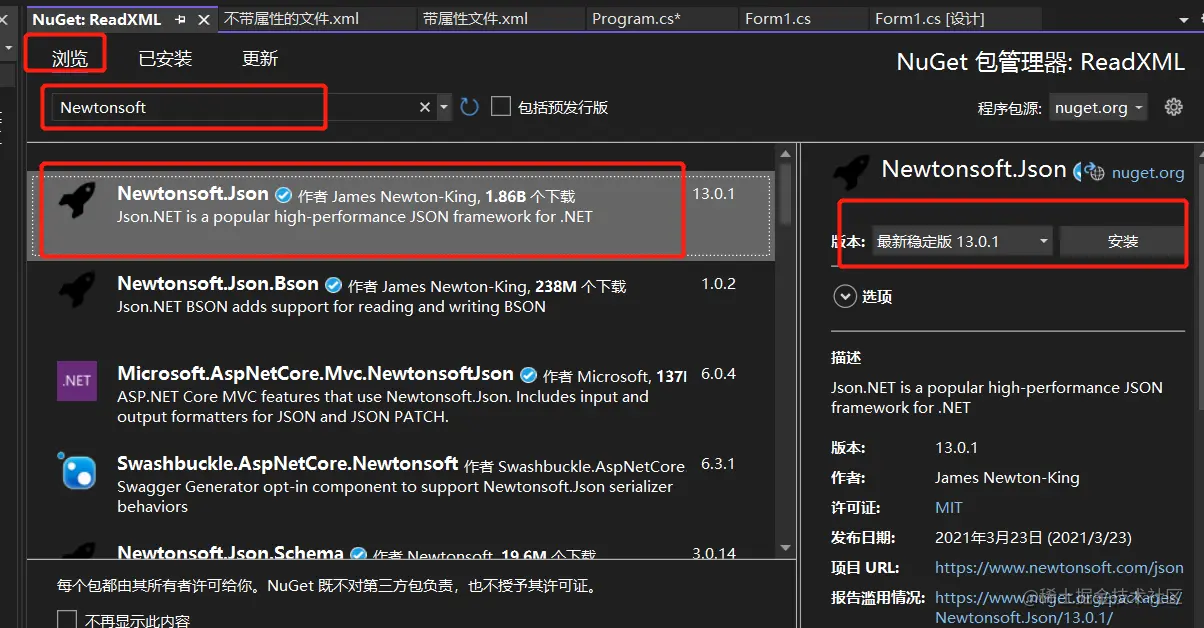Select the Swashbuckle.AspNetCore.Newtonsoft package row
Viewport: 1204px width, 628px height.
click(401, 485)
